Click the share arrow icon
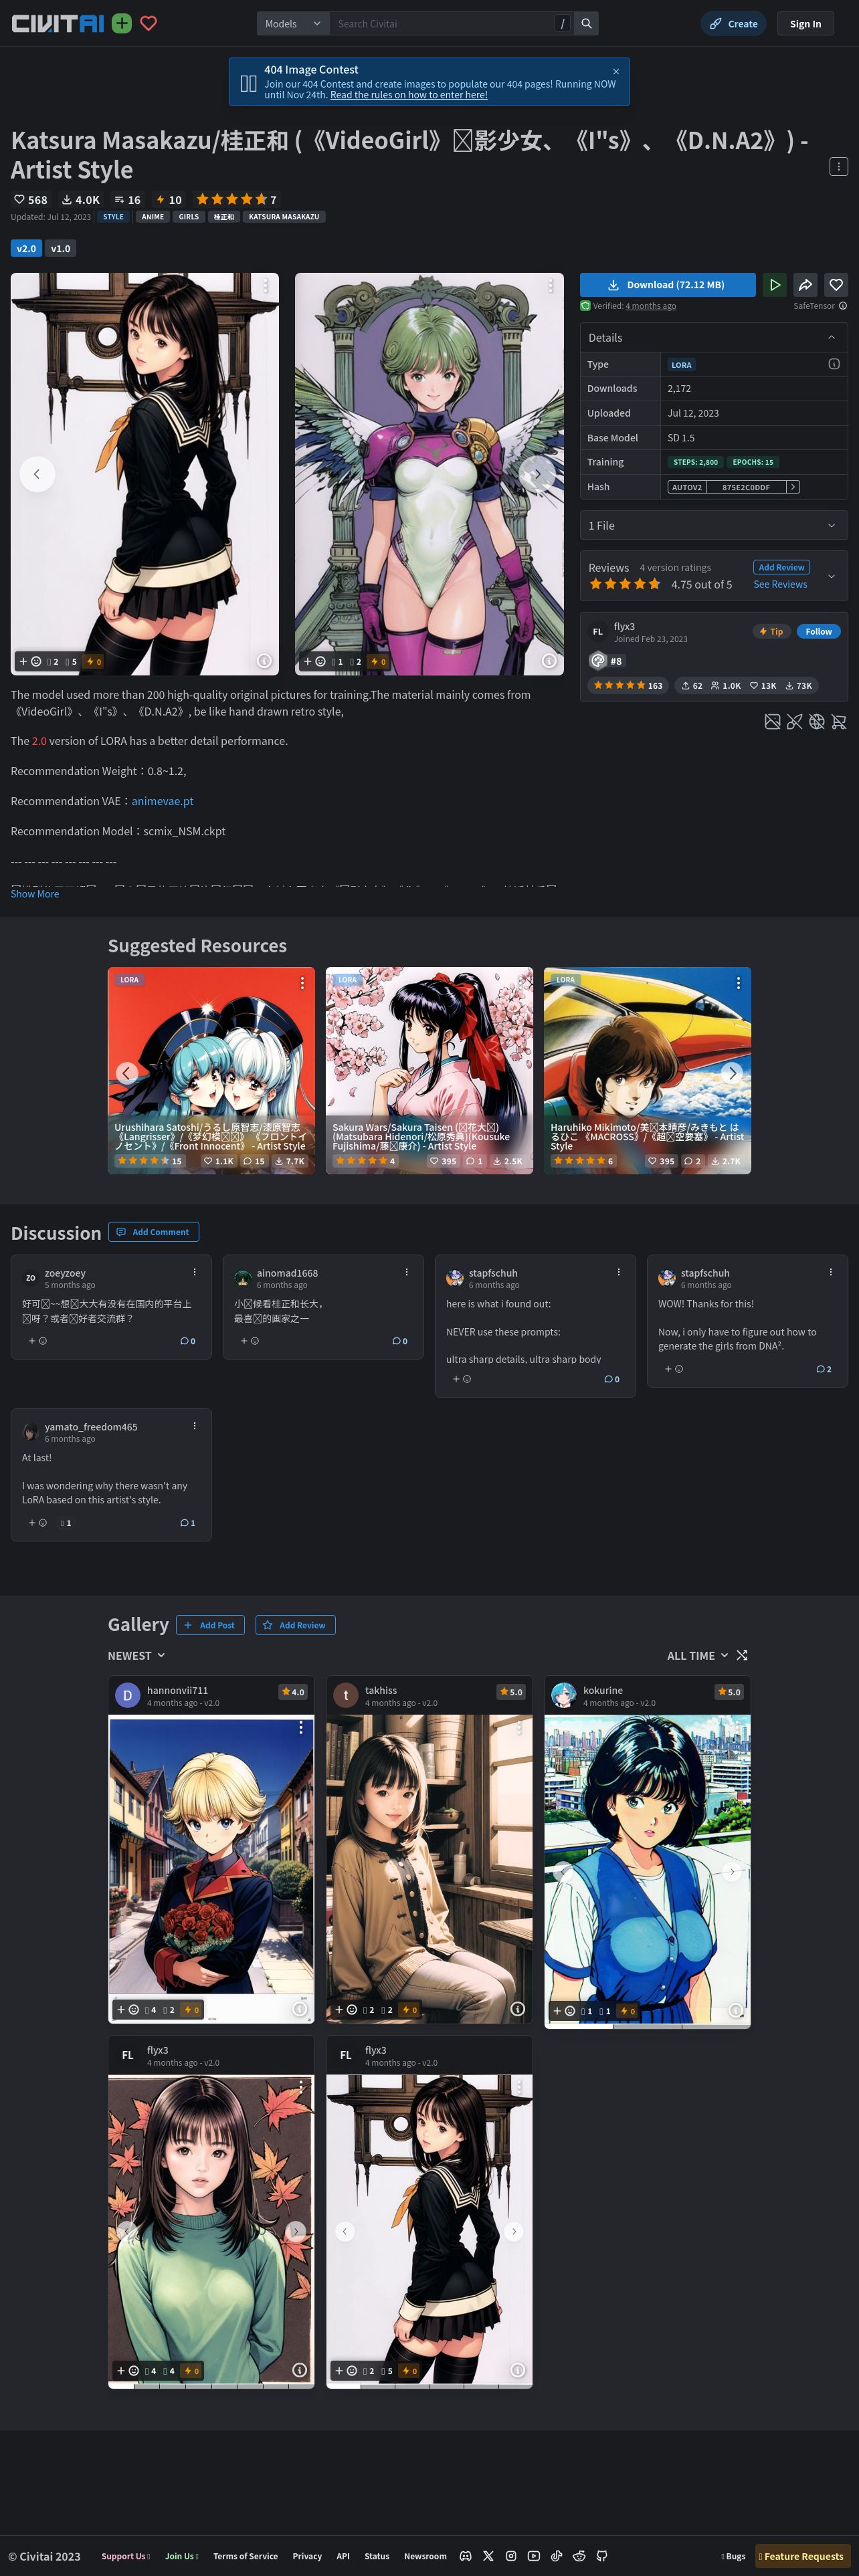Screen dimensions: 859x2576 click(805, 285)
